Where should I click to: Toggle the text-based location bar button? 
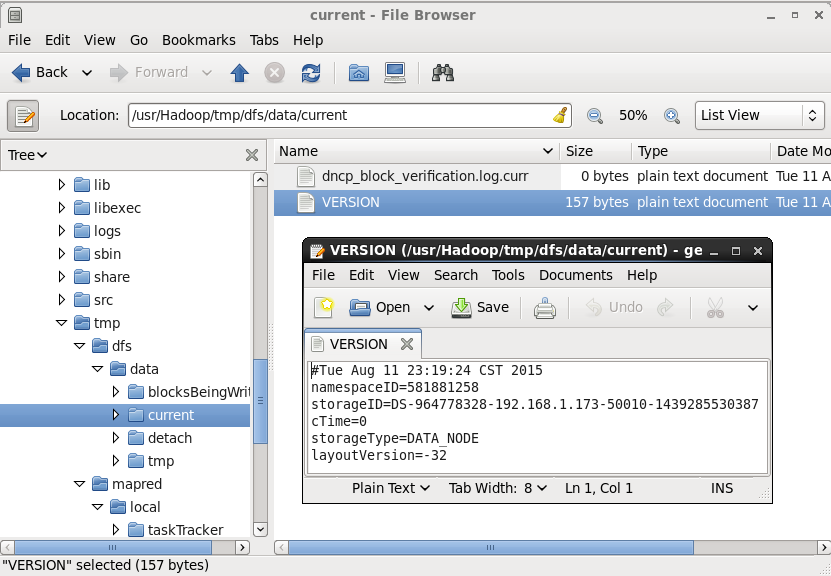click(x=23, y=116)
